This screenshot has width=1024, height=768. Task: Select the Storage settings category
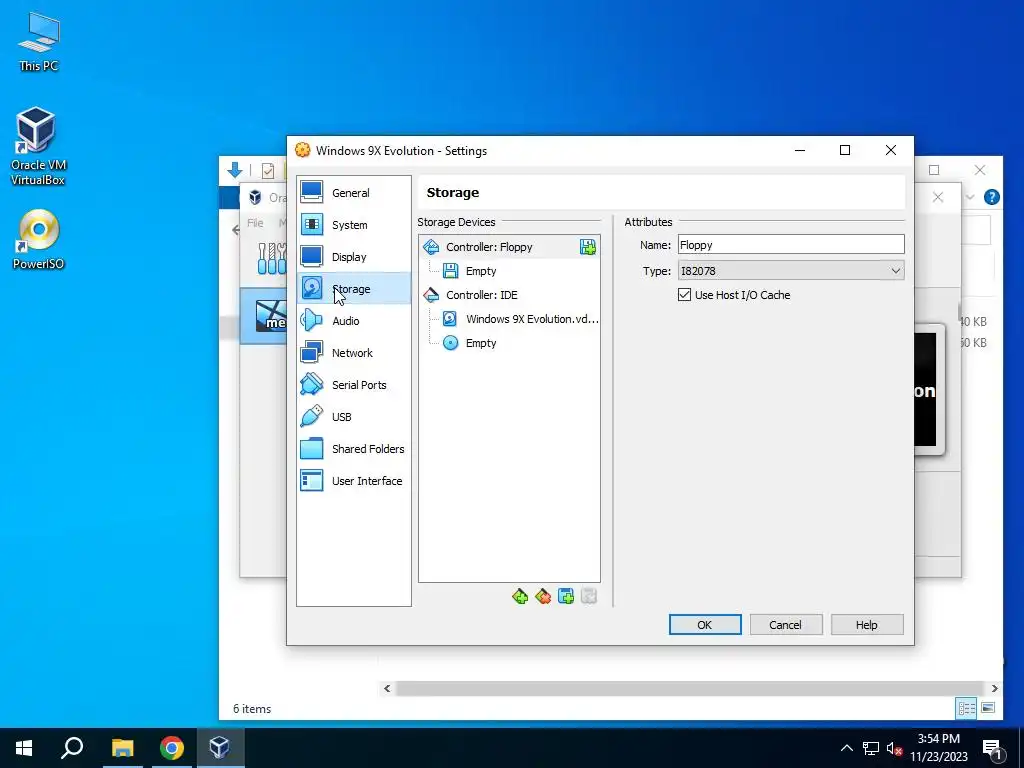point(353,289)
